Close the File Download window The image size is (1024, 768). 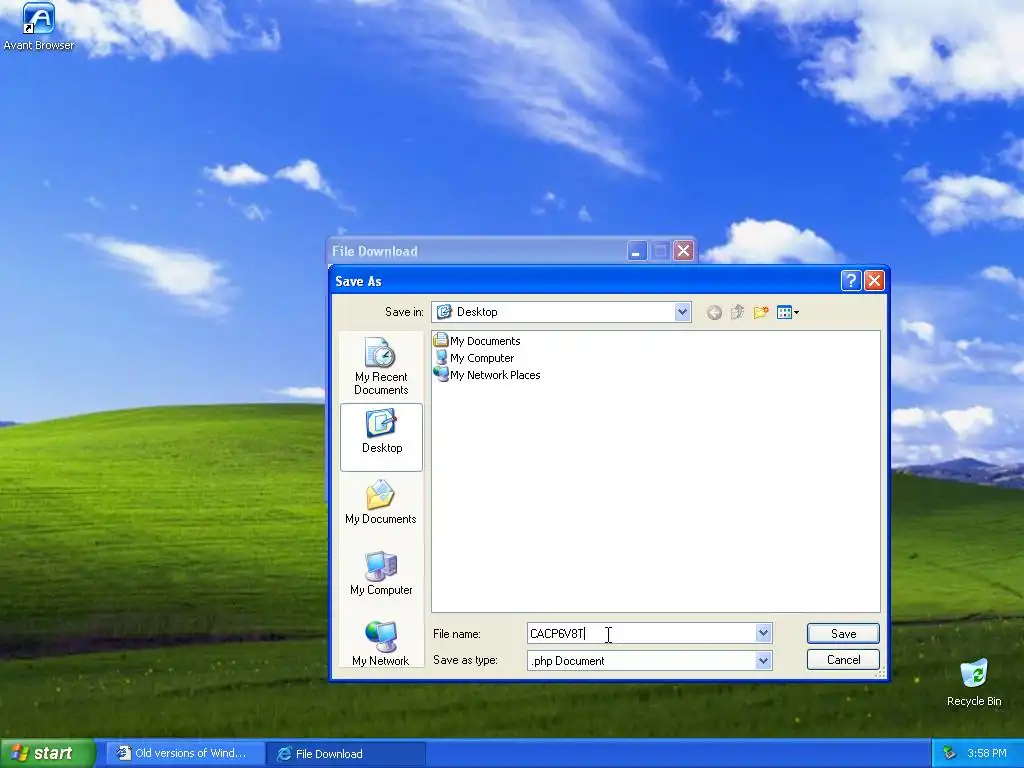(683, 251)
